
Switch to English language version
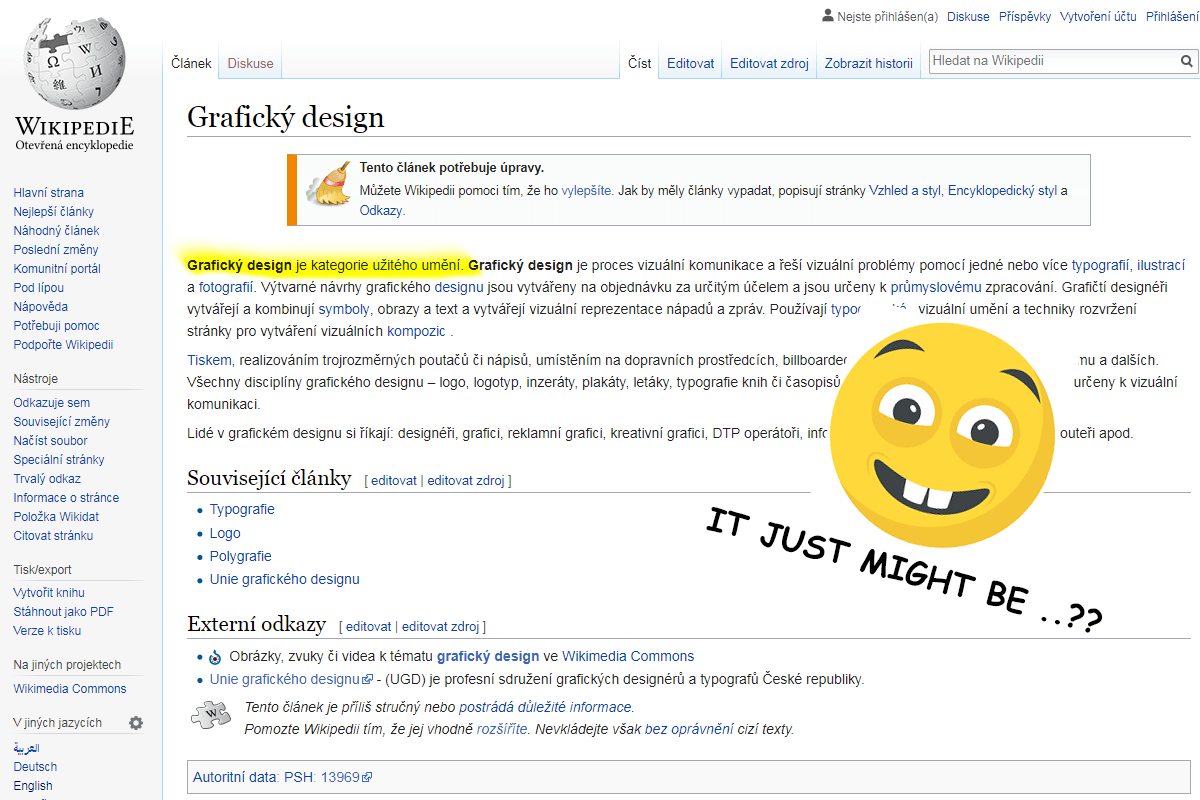[x=33, y=786]
